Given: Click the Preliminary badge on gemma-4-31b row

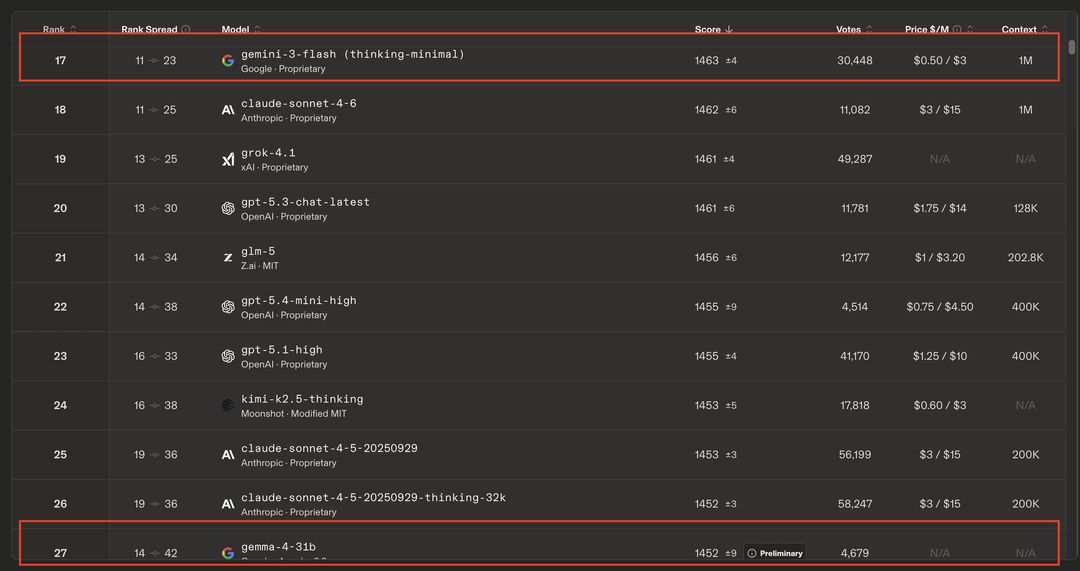Looking at the screenshot, I should [775, 553].
